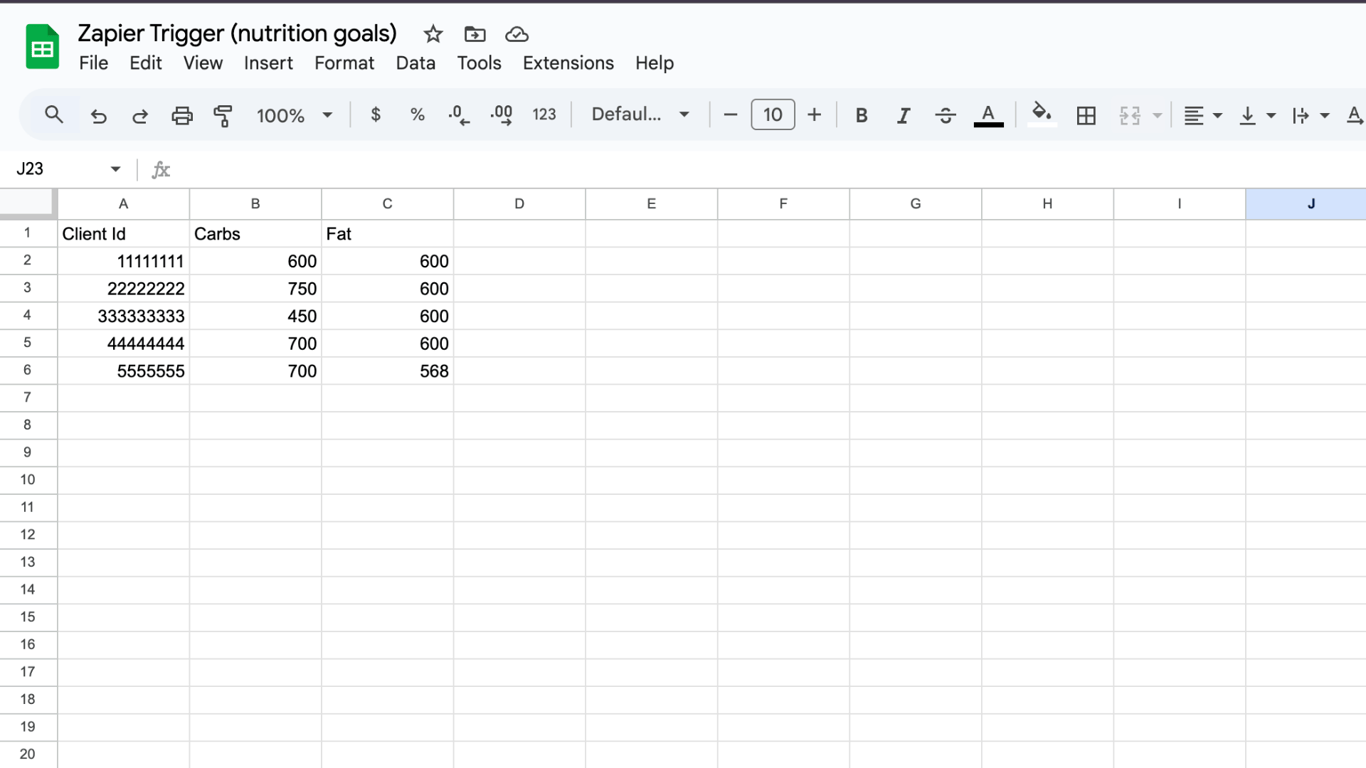Move the spreadsheet to a folder
1366x768 pixels.
tap(474, 33)
